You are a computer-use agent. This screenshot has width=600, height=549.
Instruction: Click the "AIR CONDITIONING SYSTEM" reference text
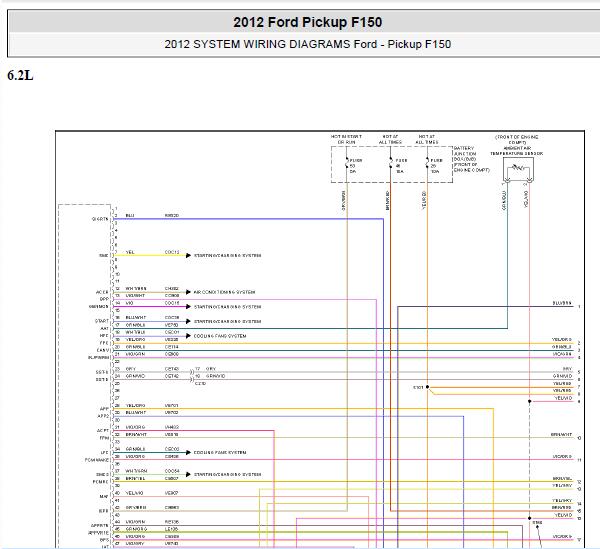224,292
